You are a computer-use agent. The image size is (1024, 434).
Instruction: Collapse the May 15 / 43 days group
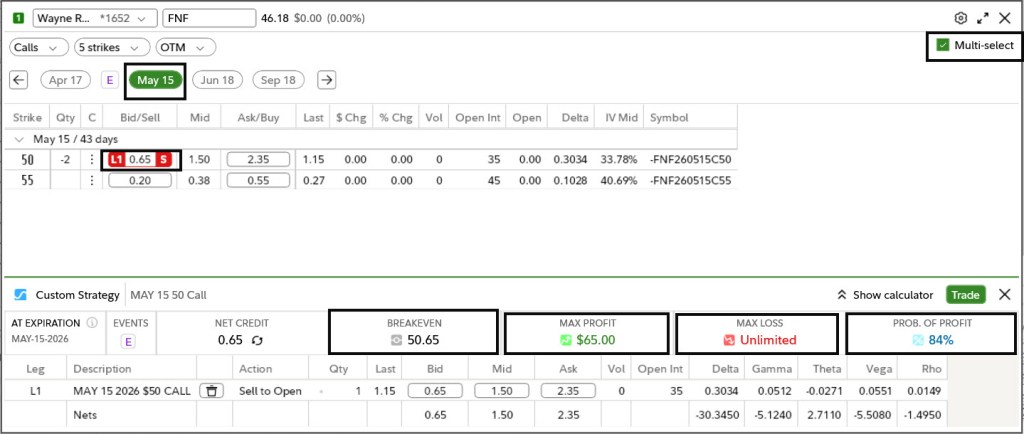[21, 139]
